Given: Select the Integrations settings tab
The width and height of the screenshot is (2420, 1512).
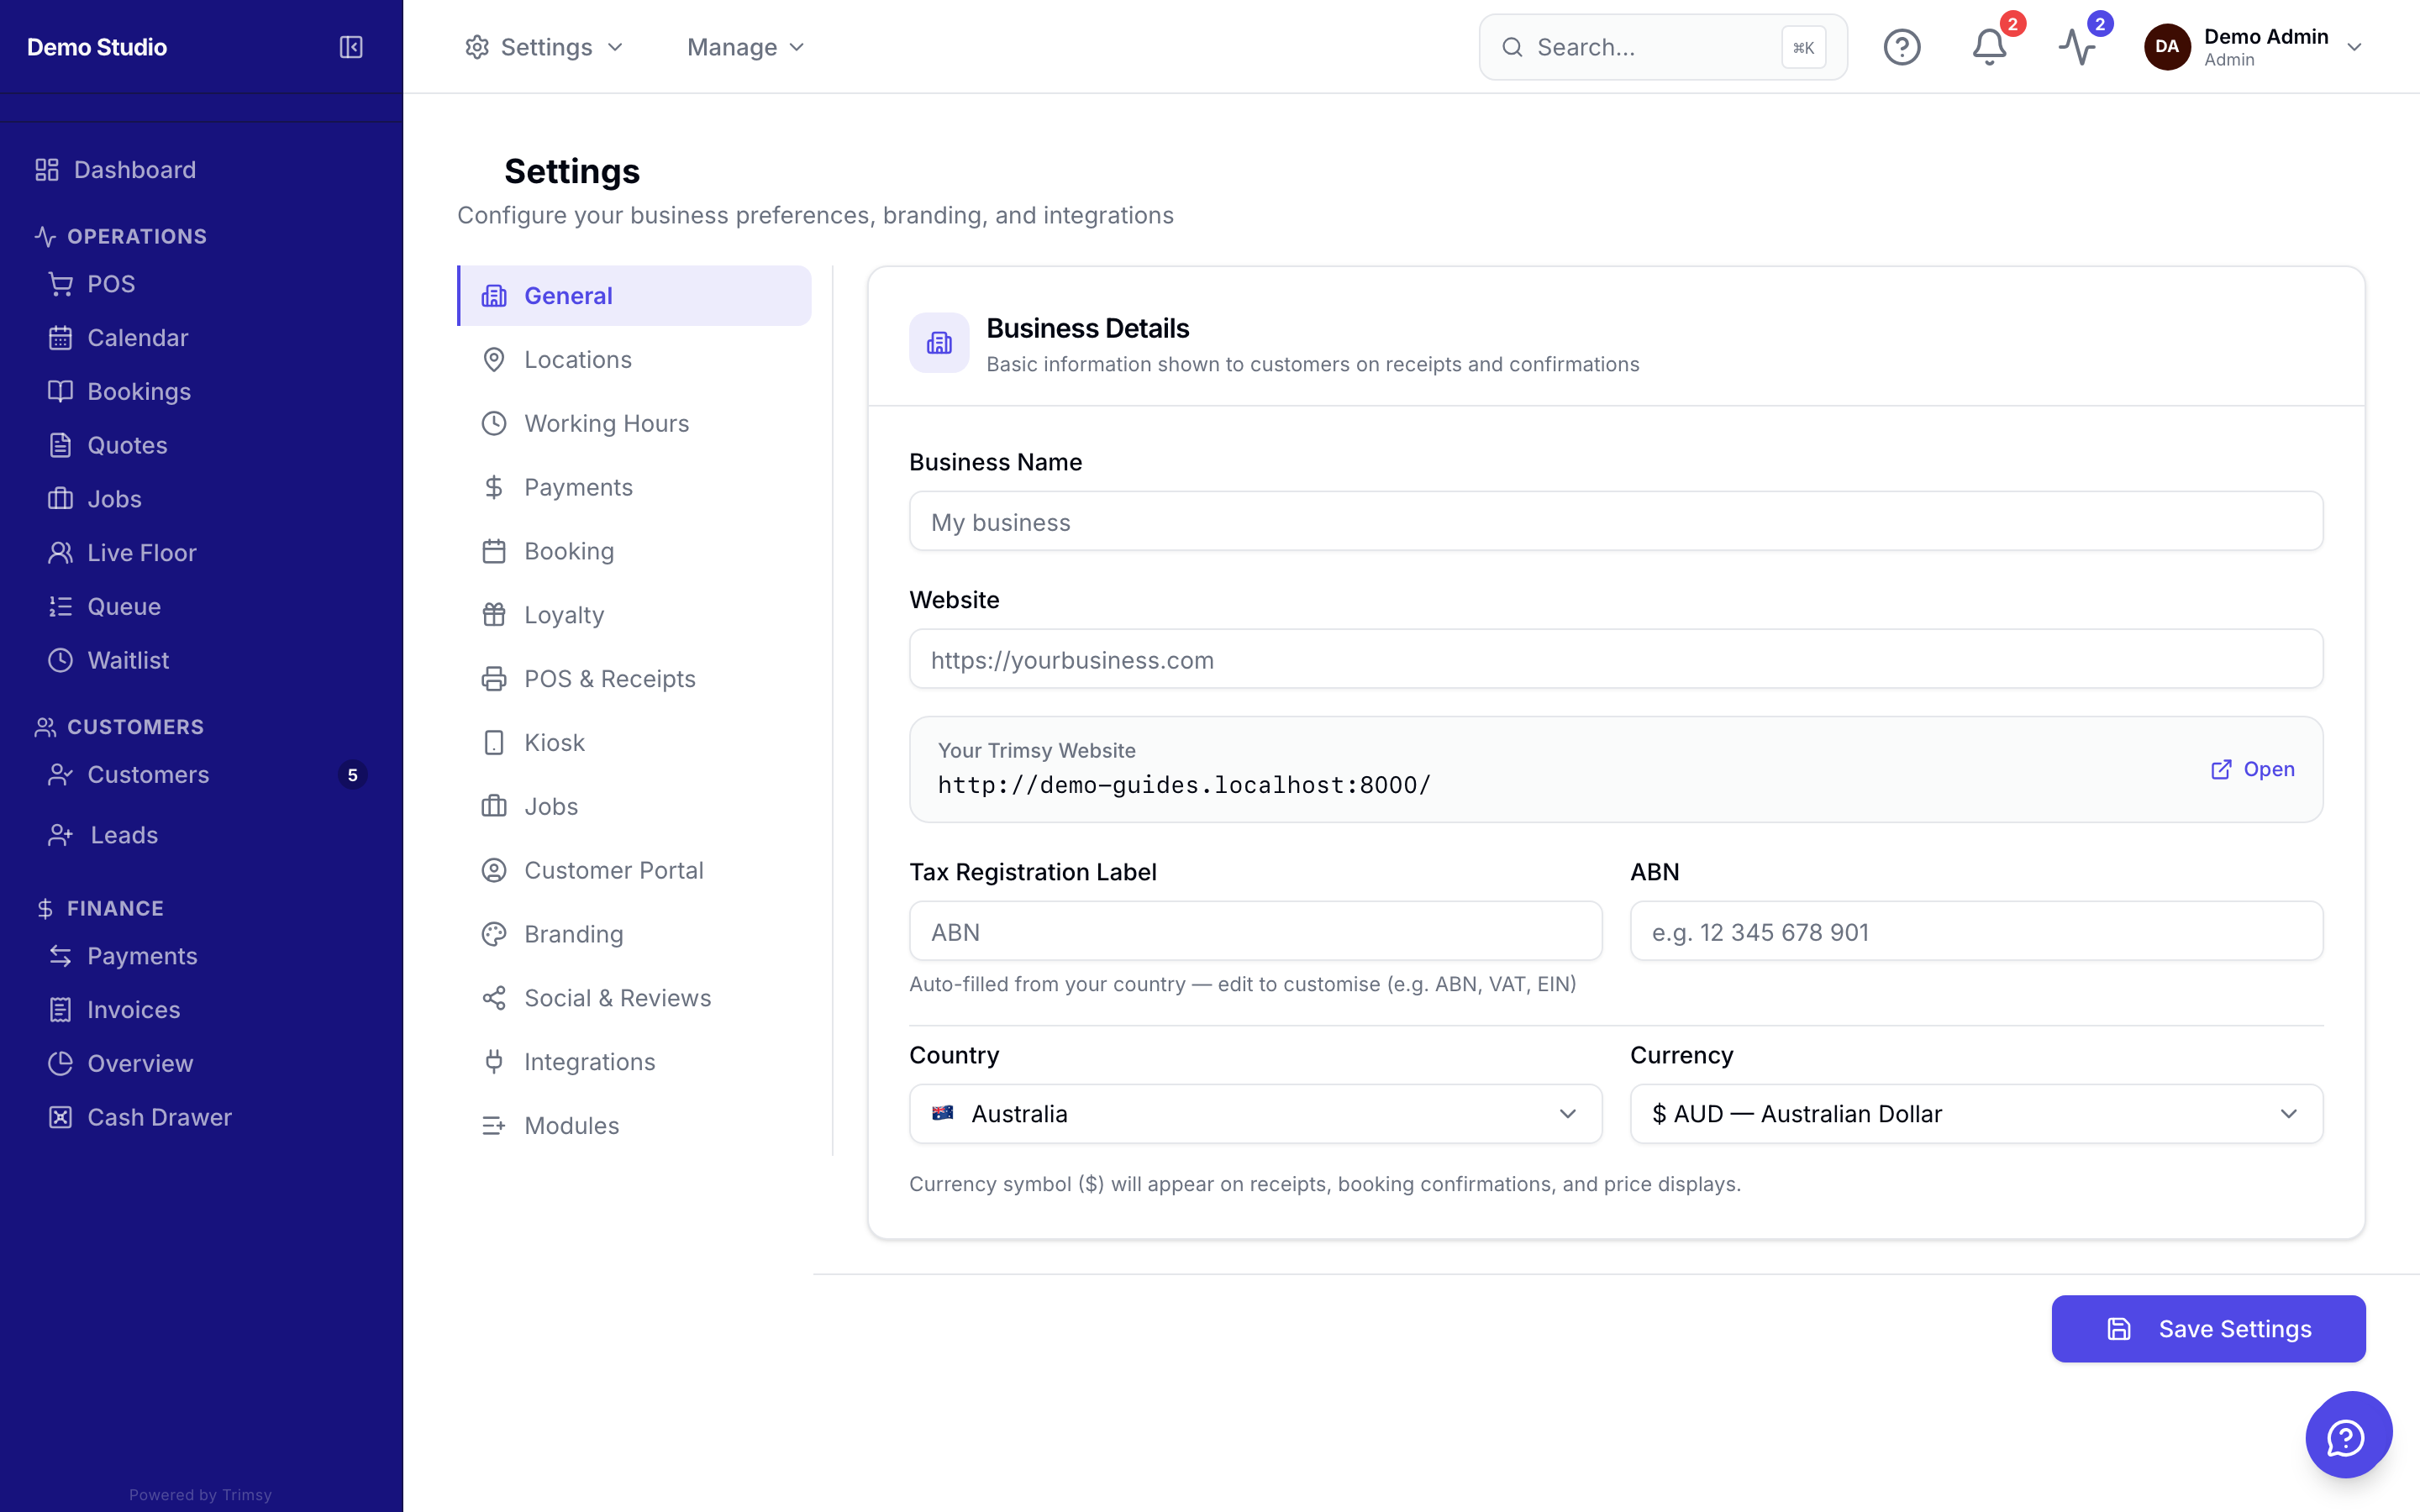Looking at the screenshot, I should 634,1062.
